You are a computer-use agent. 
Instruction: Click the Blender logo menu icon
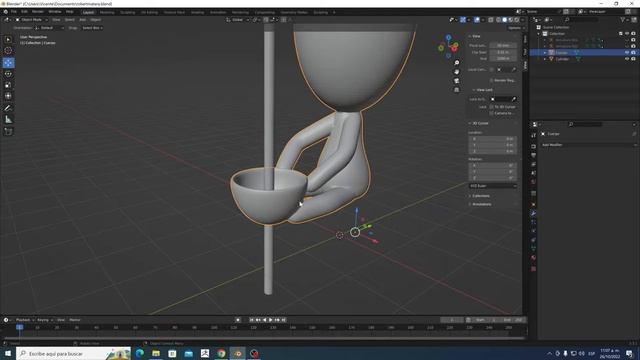[5, 12]
